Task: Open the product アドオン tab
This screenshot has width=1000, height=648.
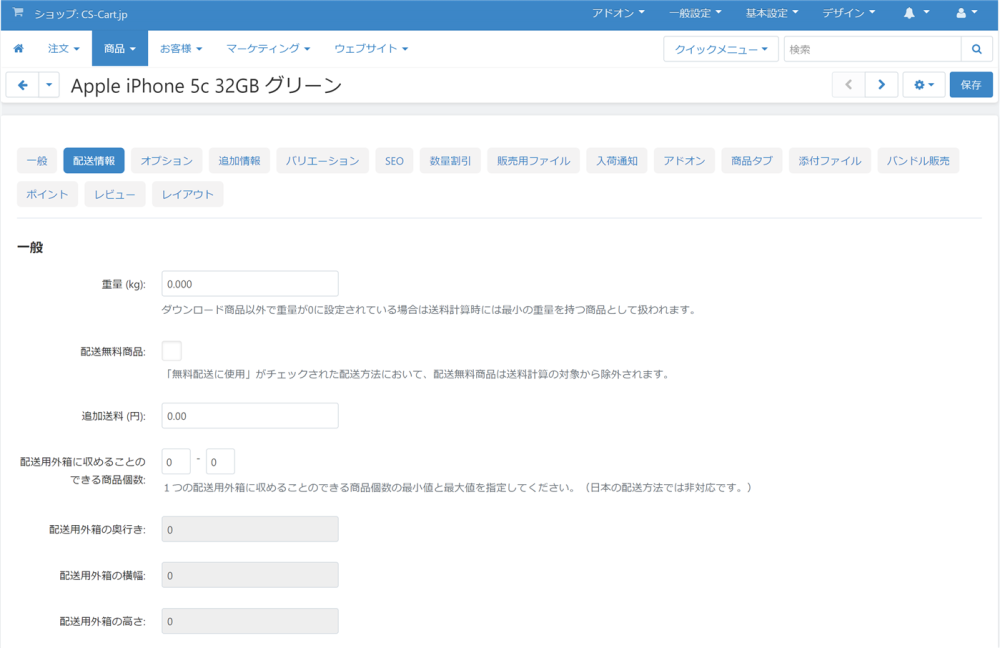Action: pos(684,161)
